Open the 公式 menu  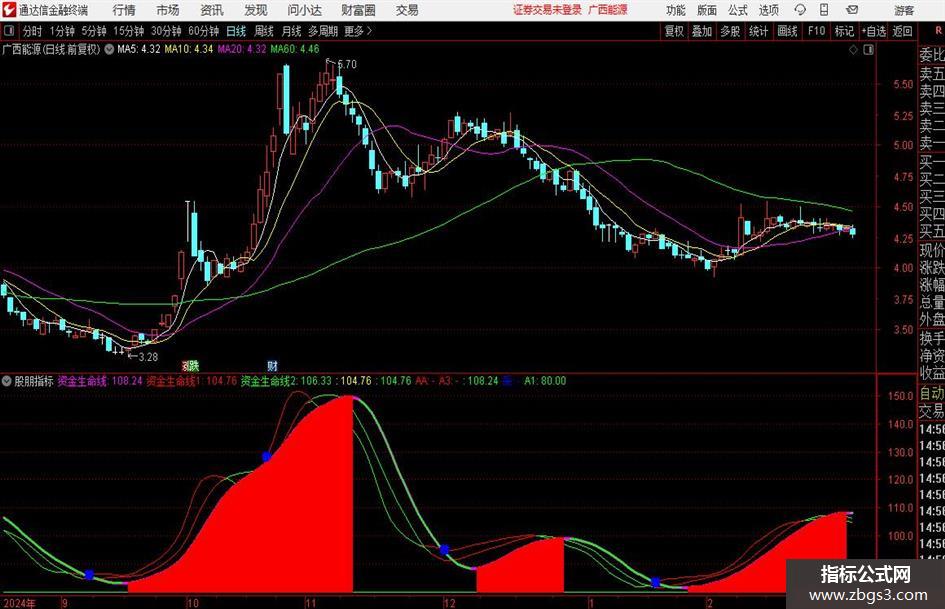coord(738,10)
